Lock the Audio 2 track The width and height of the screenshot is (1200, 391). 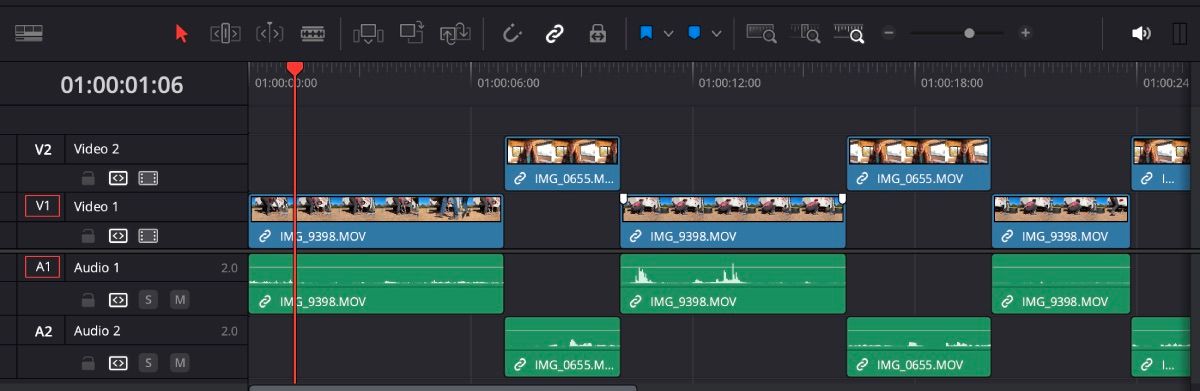click(x=88, y=362)
